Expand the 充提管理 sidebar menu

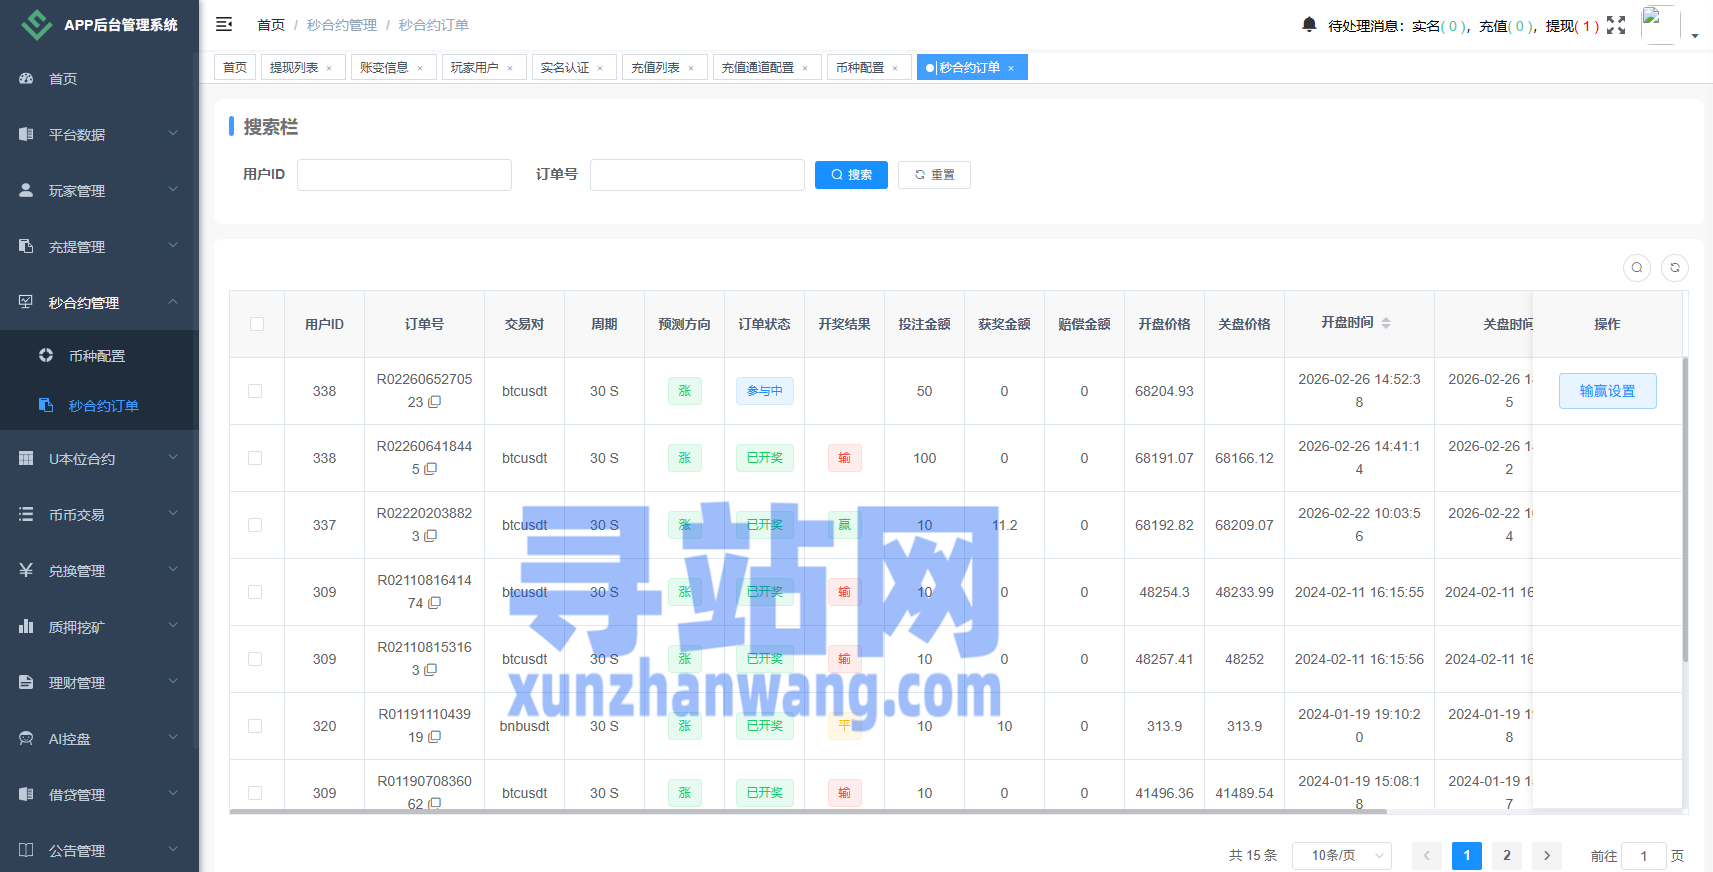point(99,247)
